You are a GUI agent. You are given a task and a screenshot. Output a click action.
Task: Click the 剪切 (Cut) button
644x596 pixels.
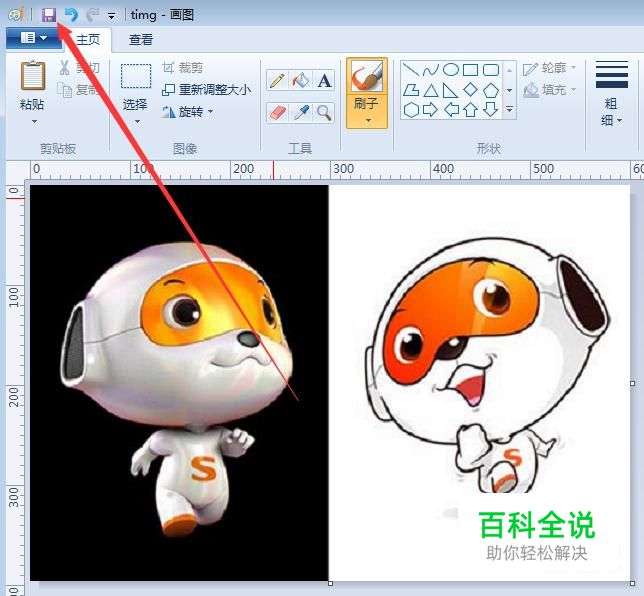point(79,68)
